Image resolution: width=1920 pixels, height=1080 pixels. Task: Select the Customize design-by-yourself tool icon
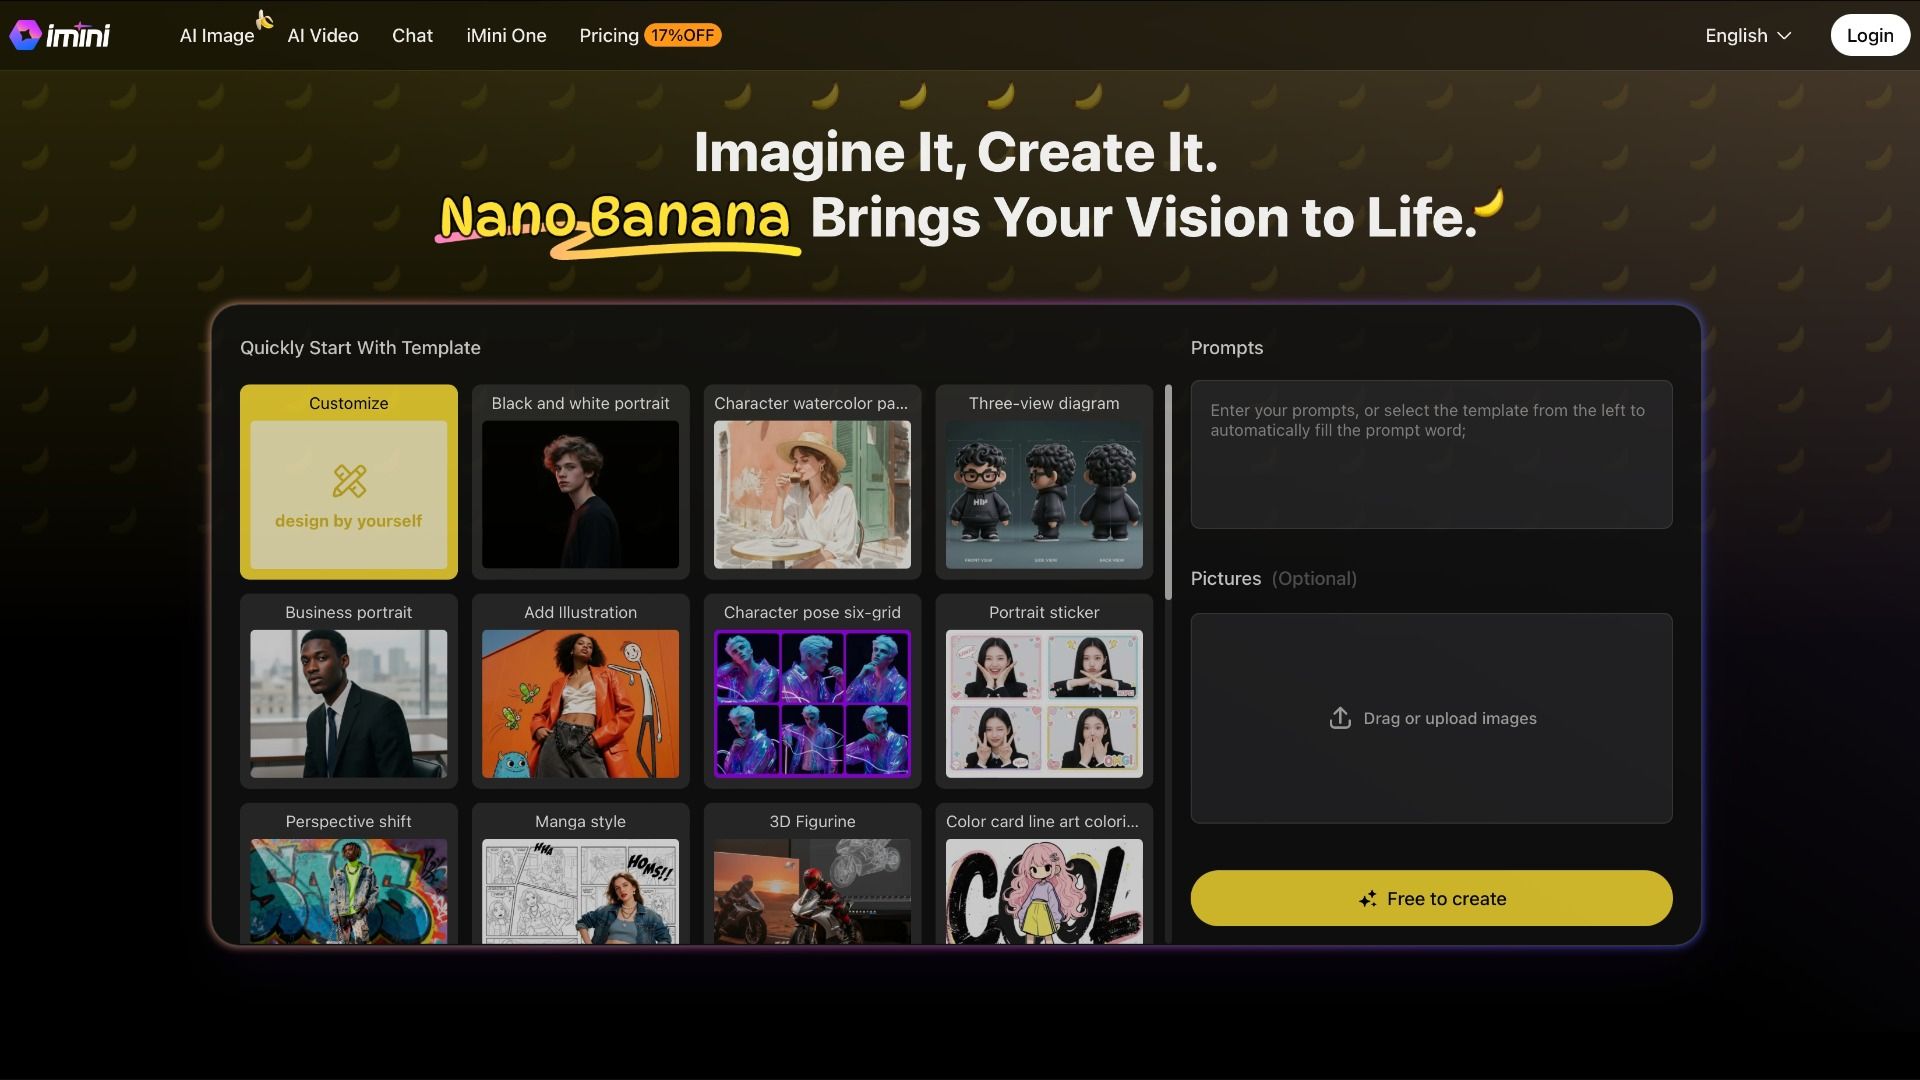coord(348,484)
